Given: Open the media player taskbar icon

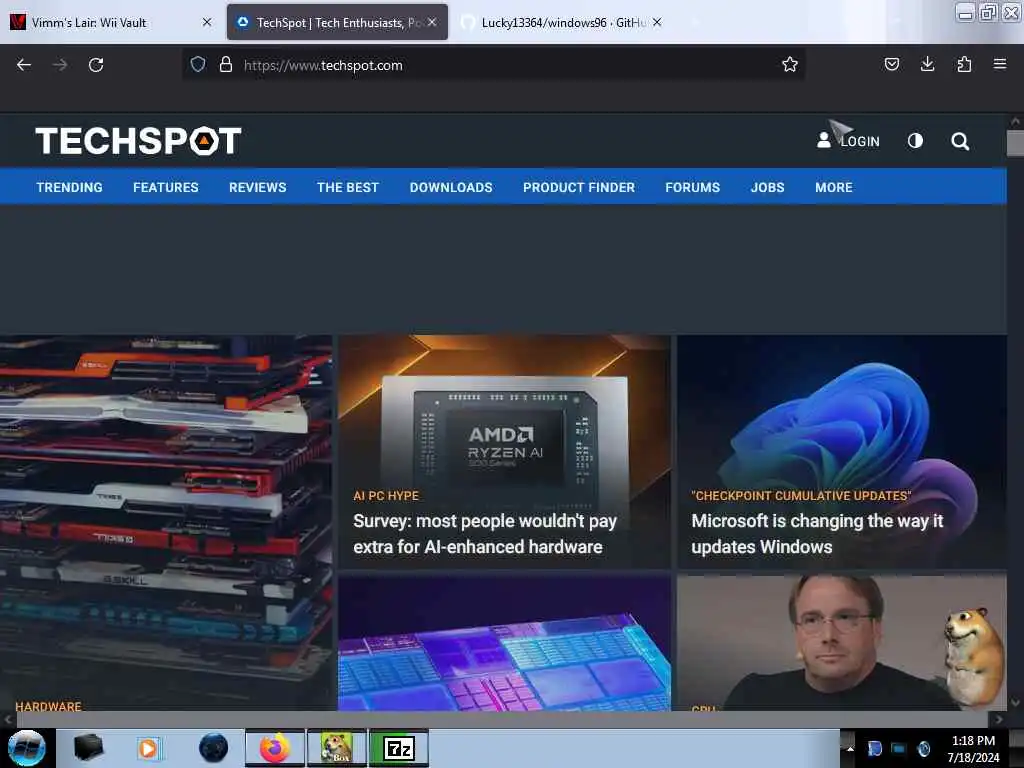Looking at the screenshot, I should [148, 748].
